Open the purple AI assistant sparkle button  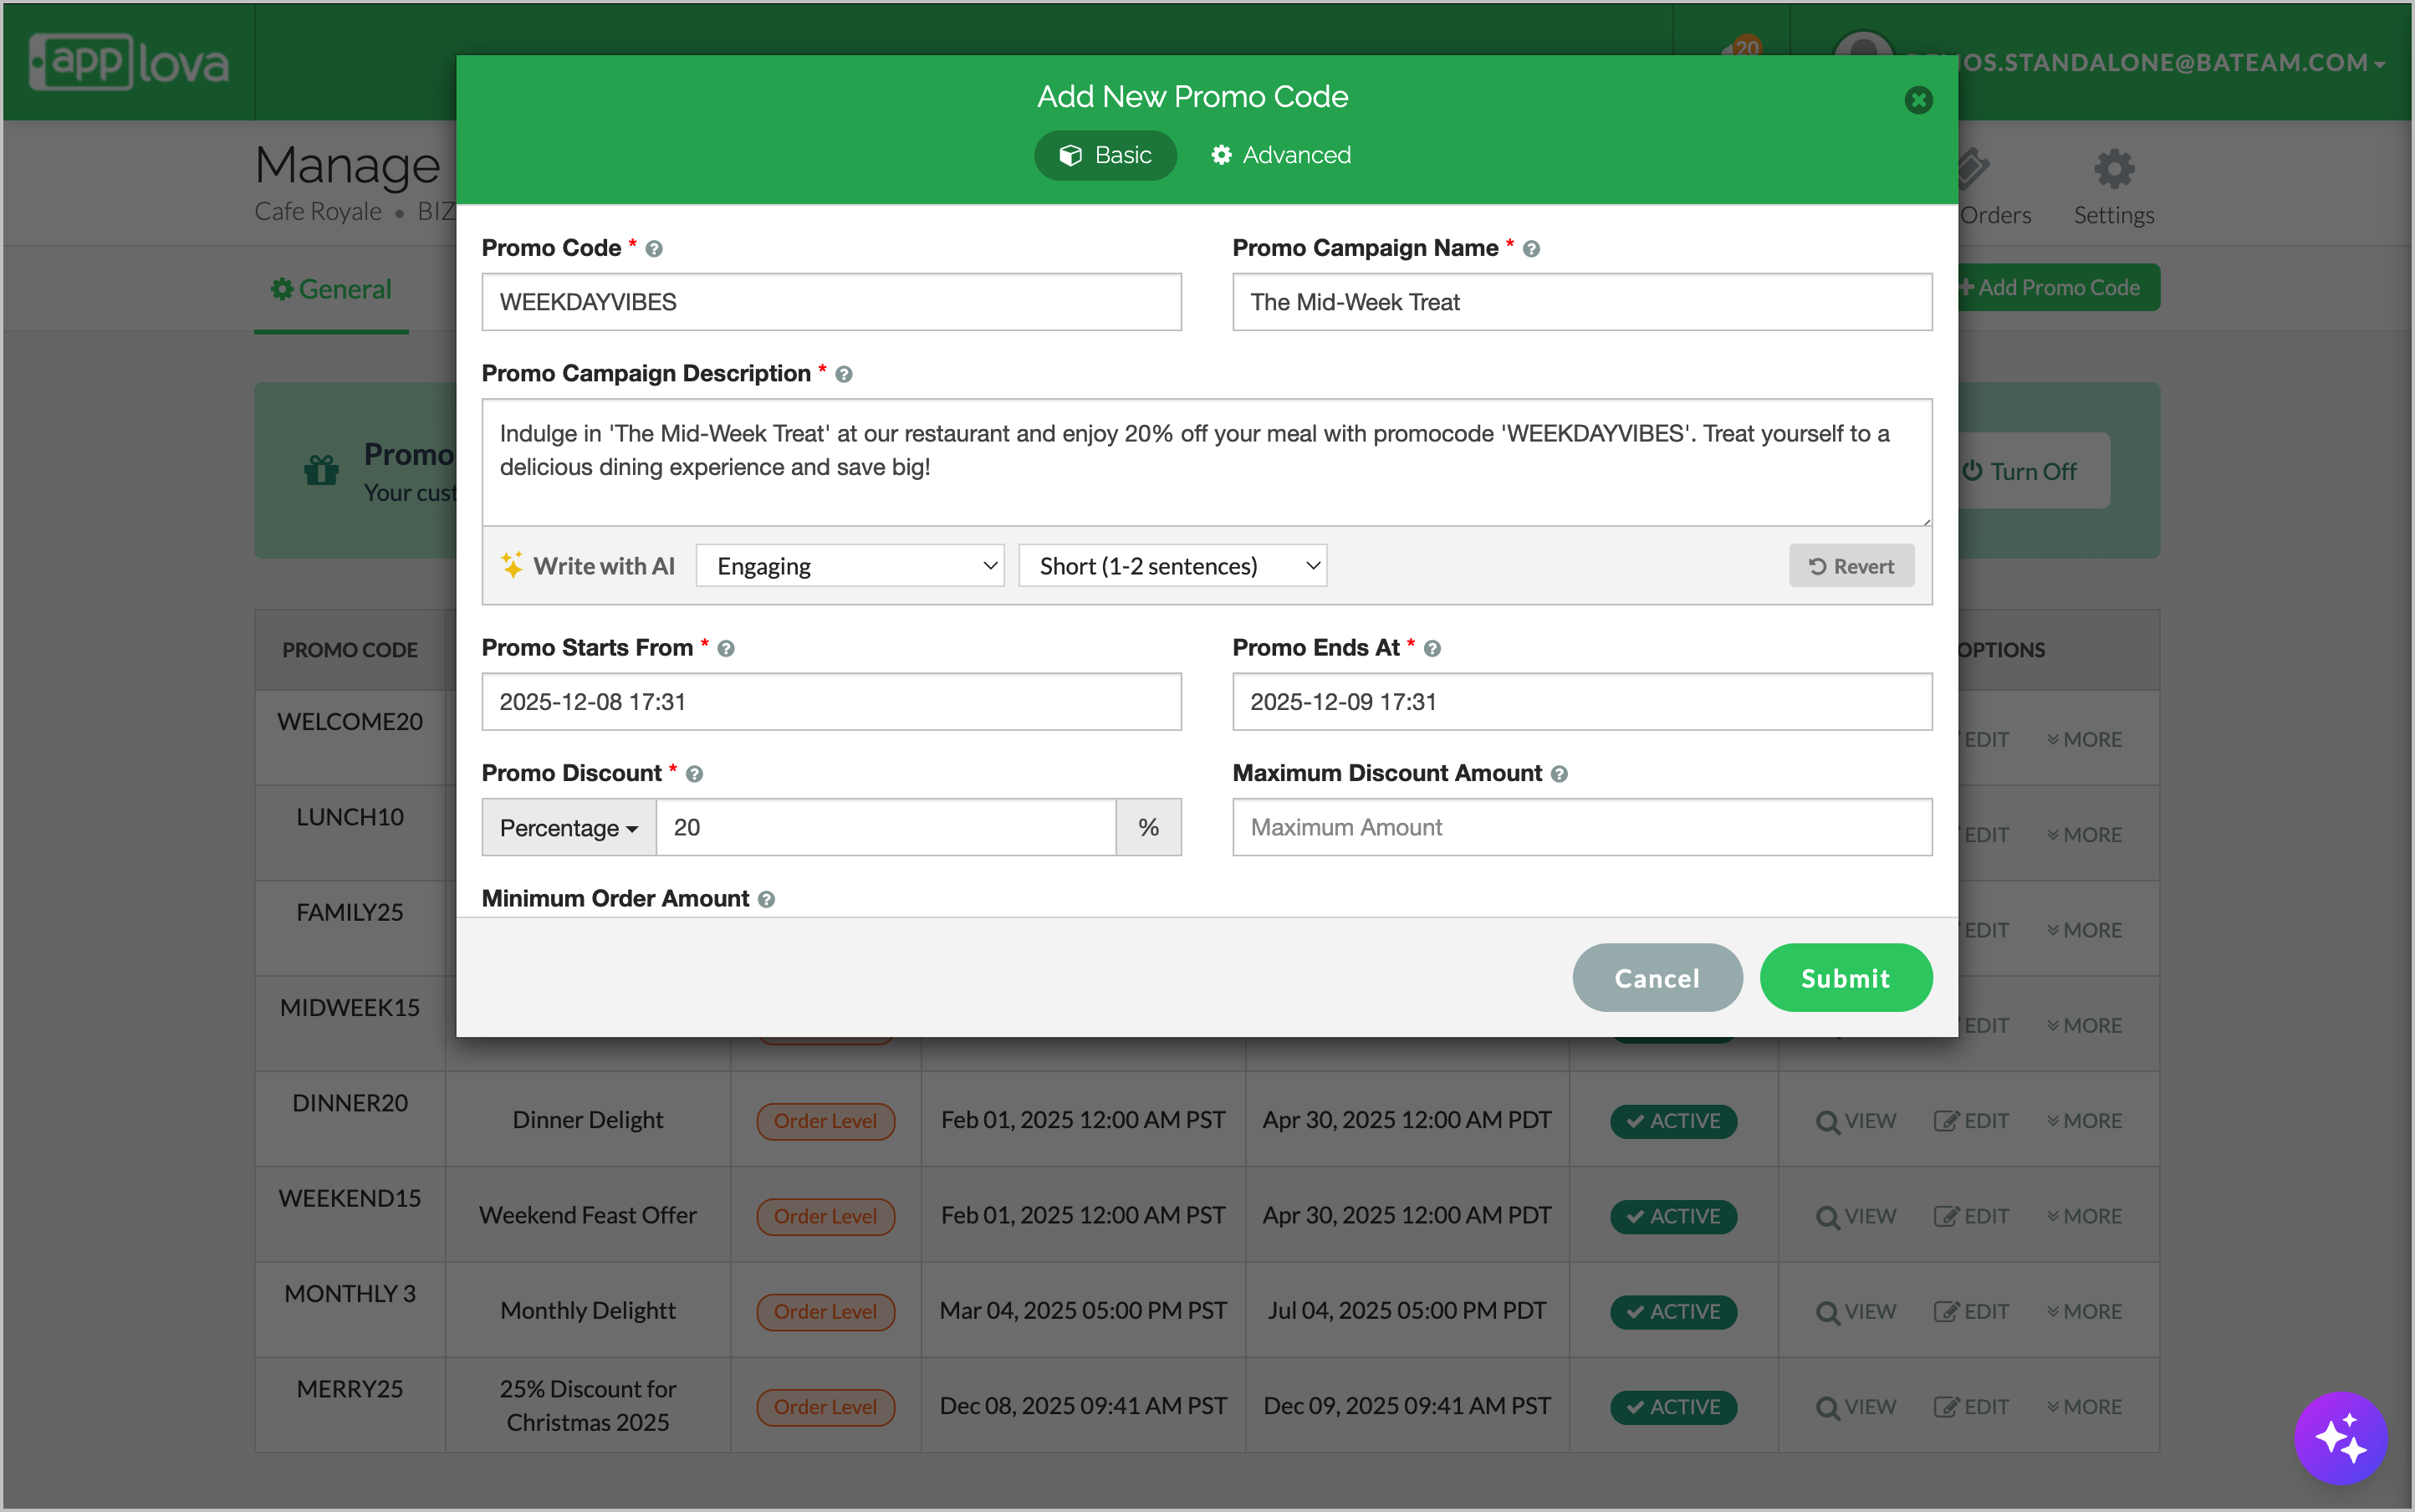coord(2340,1438)
